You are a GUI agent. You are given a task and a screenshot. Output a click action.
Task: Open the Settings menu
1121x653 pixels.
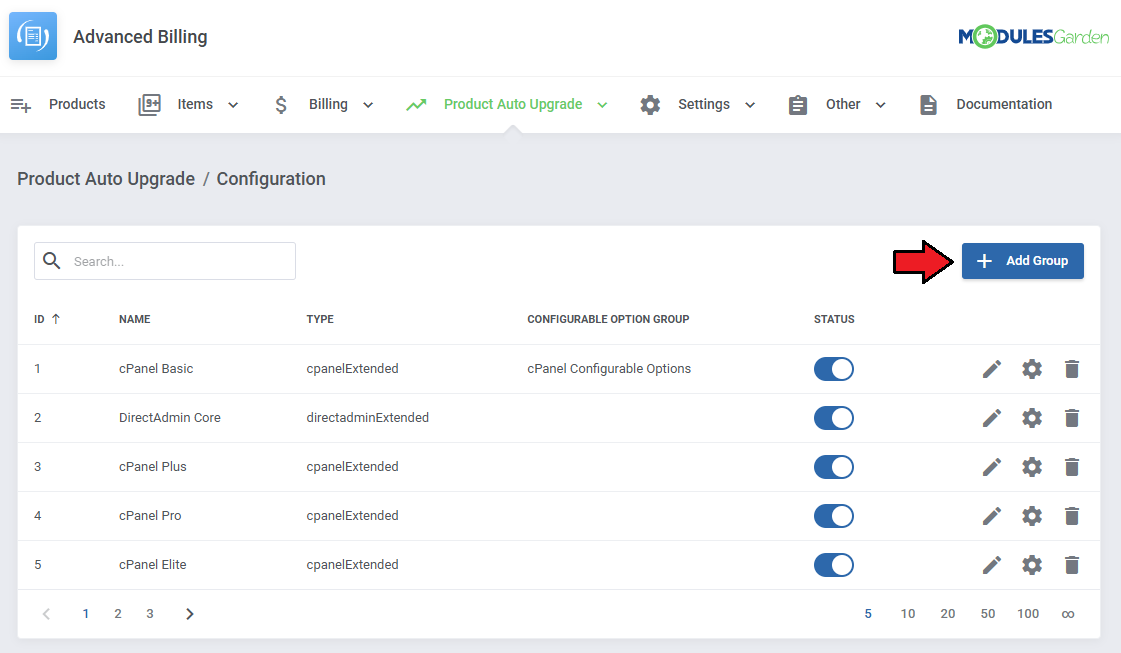[x=704, y=104]
